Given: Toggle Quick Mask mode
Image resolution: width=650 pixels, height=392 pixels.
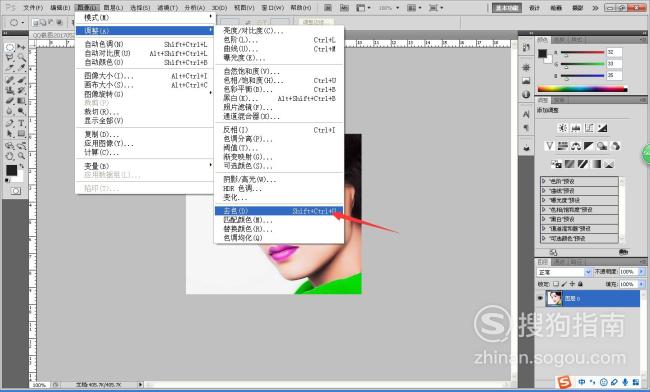Looking at the screenshot, I should [16, 191].
